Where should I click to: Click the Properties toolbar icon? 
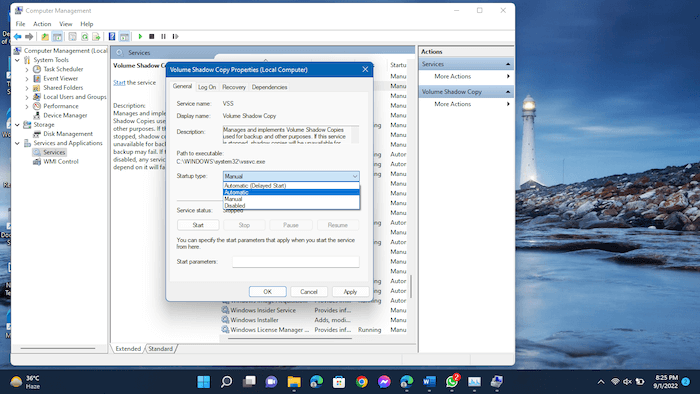(x=72, y=37)
